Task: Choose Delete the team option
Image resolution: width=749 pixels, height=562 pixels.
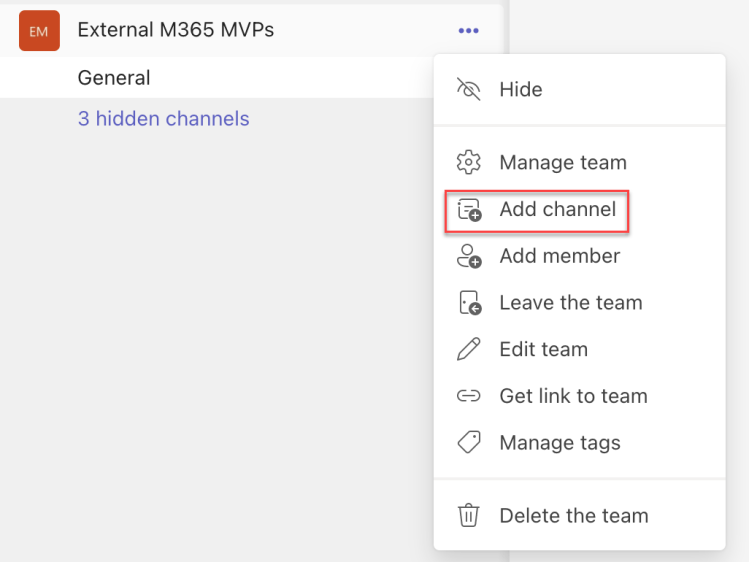Action: [579, 516]
